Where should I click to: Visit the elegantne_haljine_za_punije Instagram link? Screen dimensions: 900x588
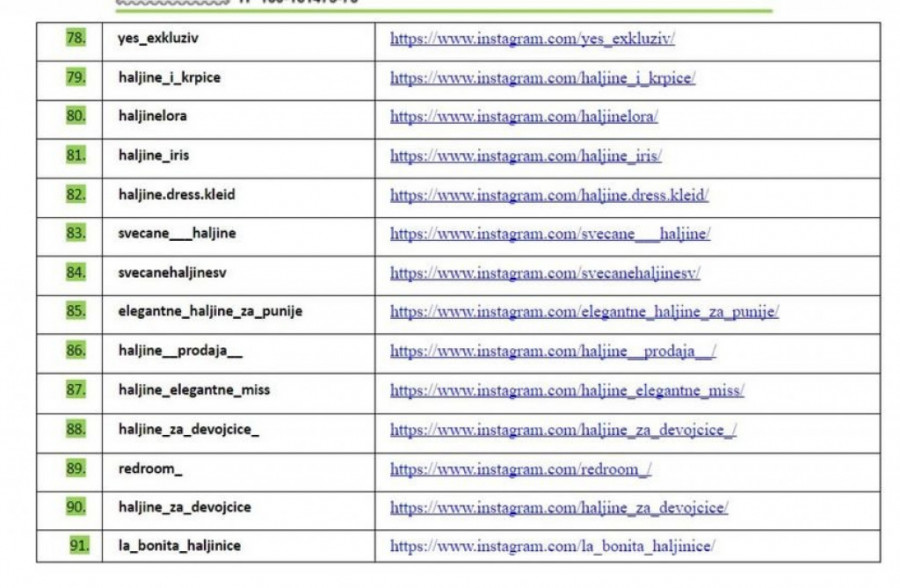584,312
